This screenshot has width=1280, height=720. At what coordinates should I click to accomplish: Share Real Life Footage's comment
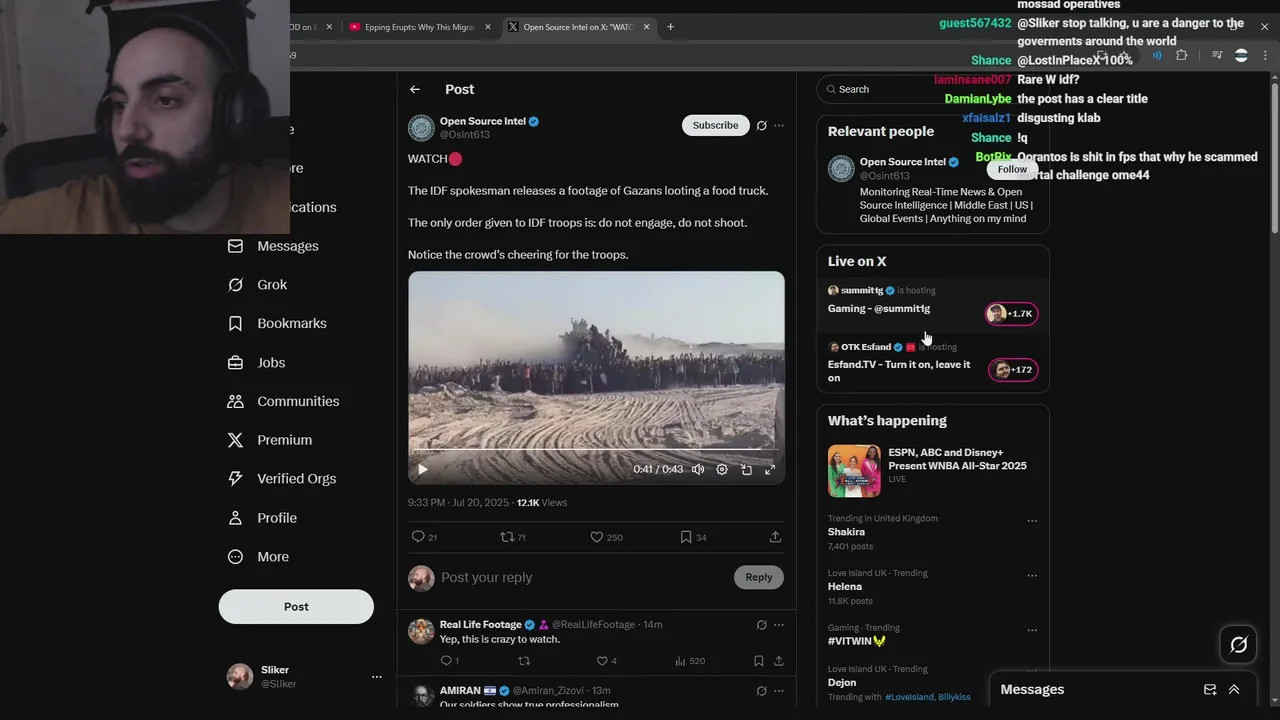click(779, 661)
